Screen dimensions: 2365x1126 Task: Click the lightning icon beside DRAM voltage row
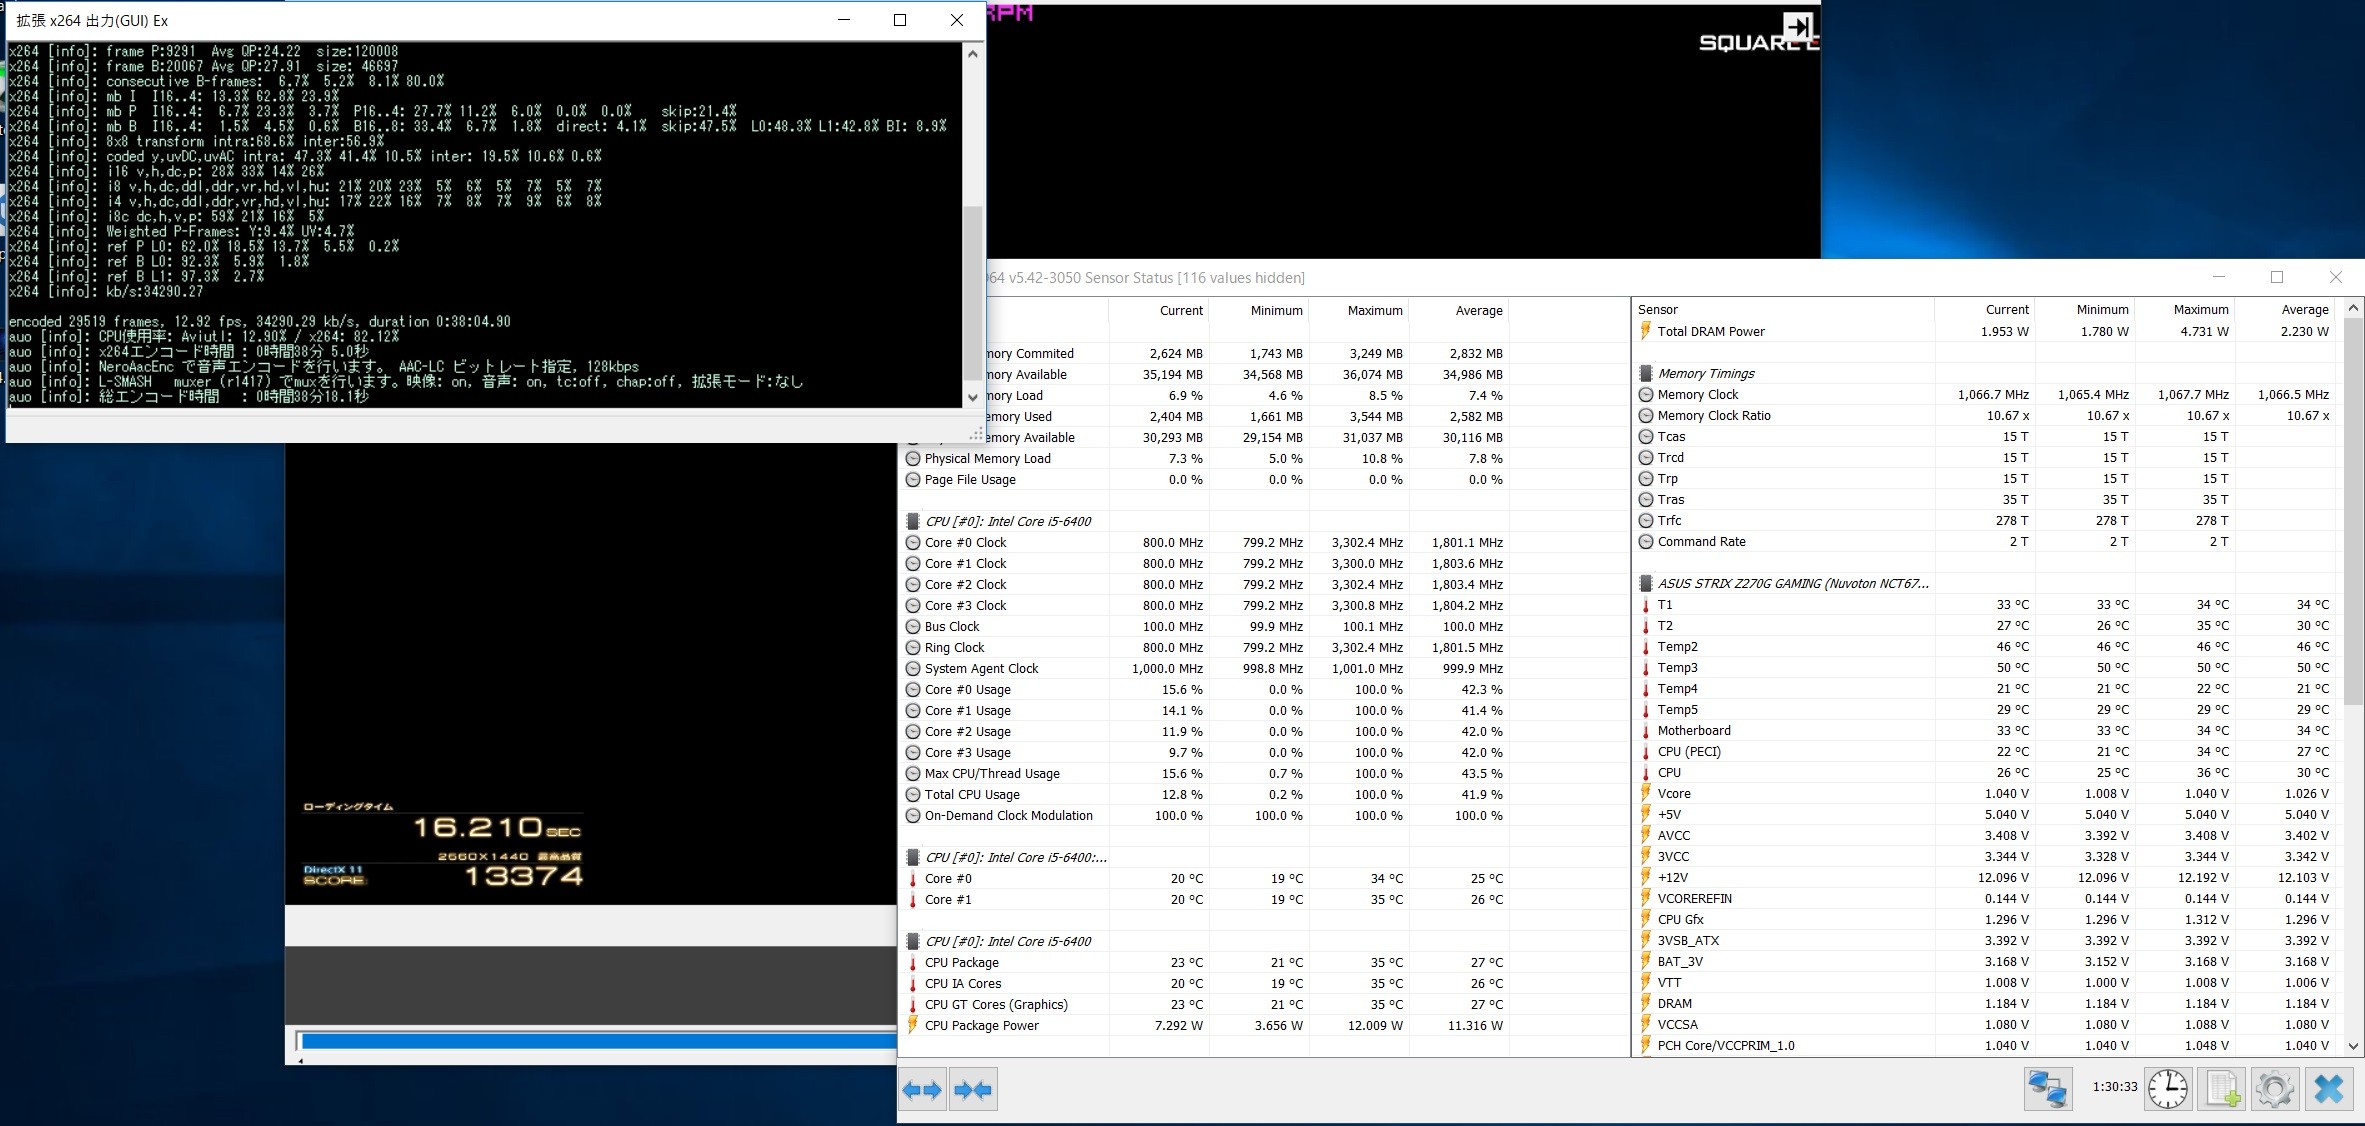click(x=1645, y=1003)
